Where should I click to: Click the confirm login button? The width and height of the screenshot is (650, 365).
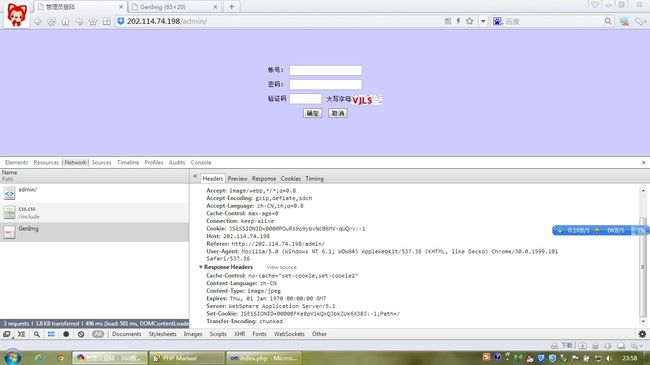pos(313,113)
